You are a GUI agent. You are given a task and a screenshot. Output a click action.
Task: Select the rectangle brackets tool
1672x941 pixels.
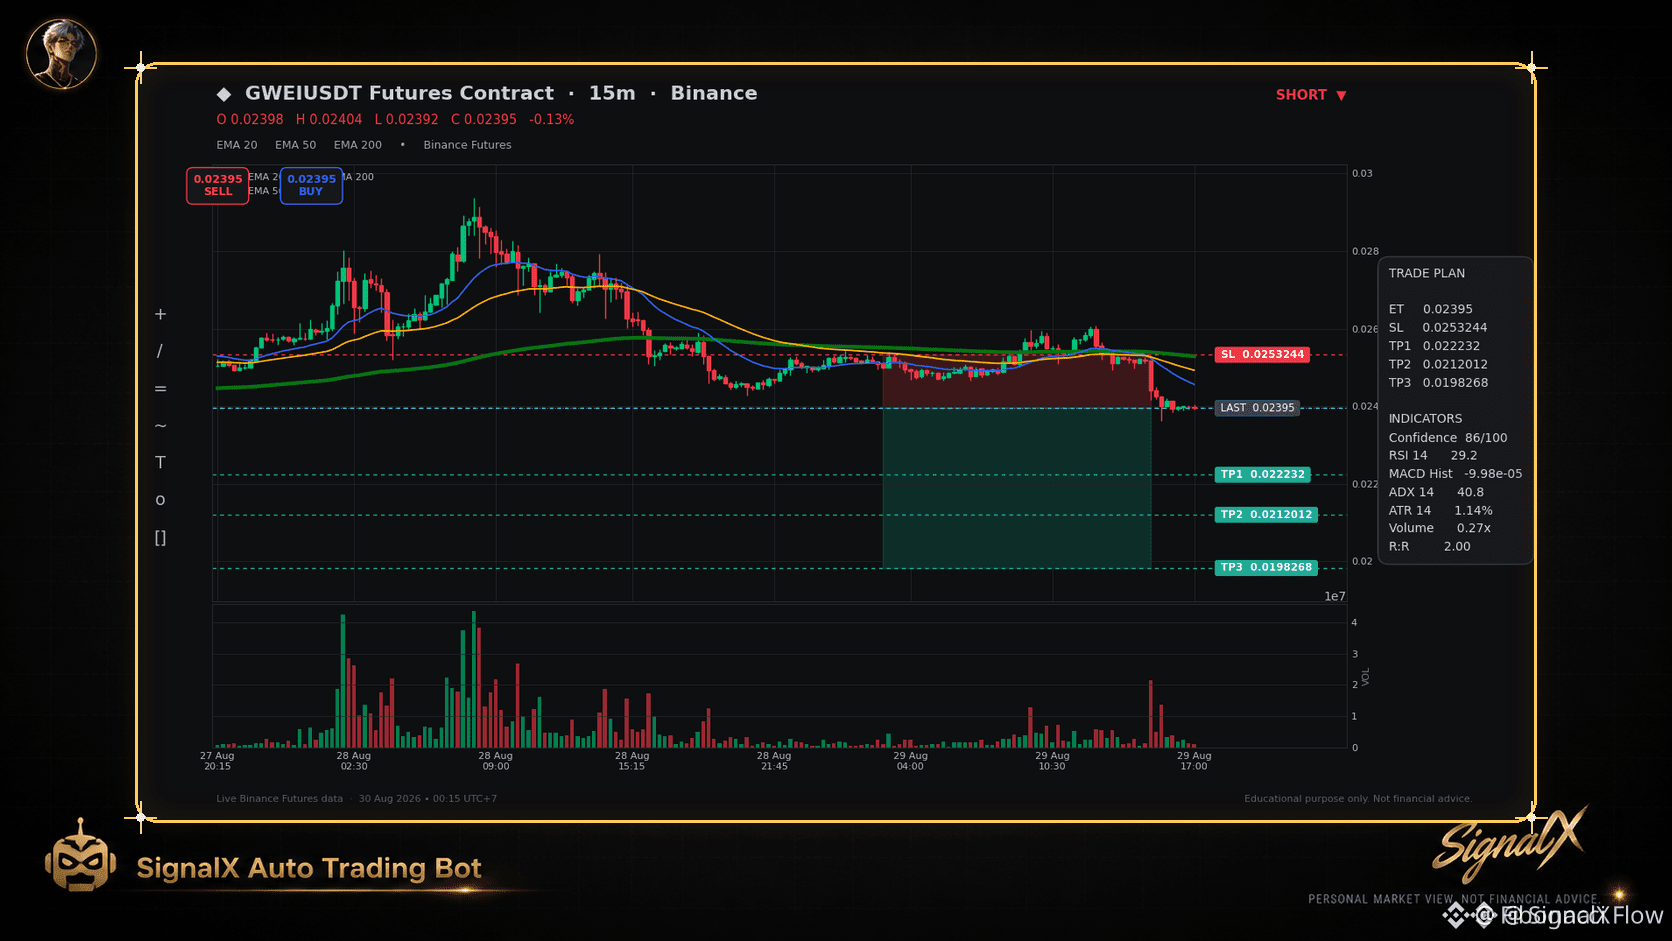(160, 538)
